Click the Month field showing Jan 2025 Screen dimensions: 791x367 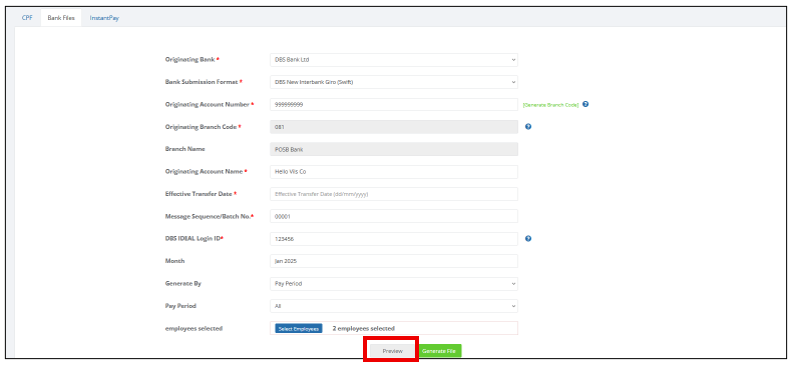click(x=394, y=261)
